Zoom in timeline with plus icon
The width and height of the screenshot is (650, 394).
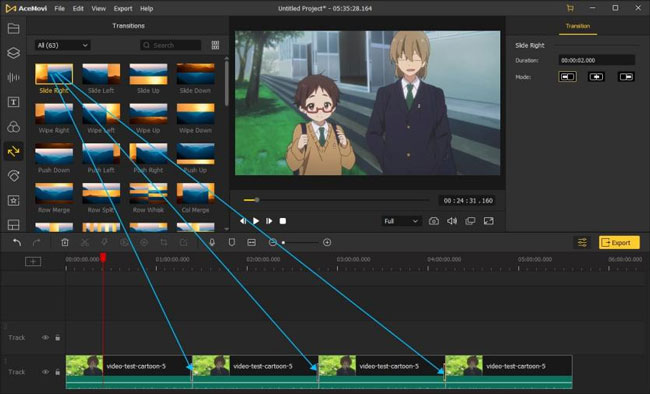point(327,243)
